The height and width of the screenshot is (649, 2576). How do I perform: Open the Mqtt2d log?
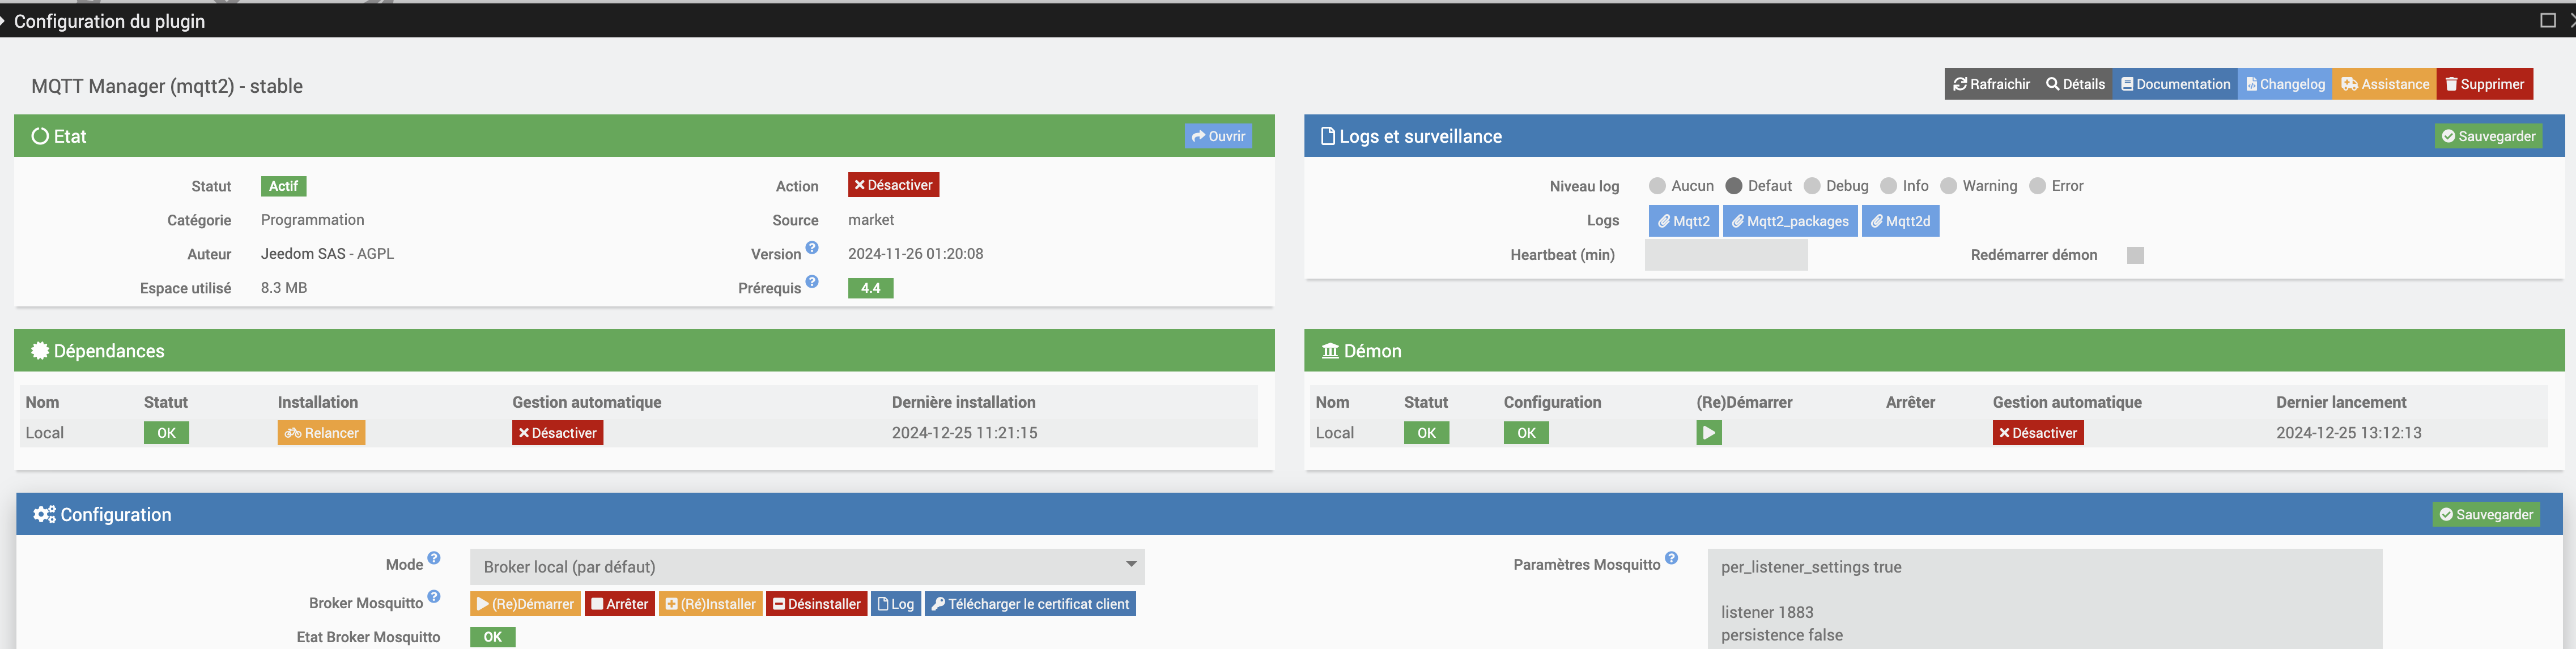(1900, 221)
